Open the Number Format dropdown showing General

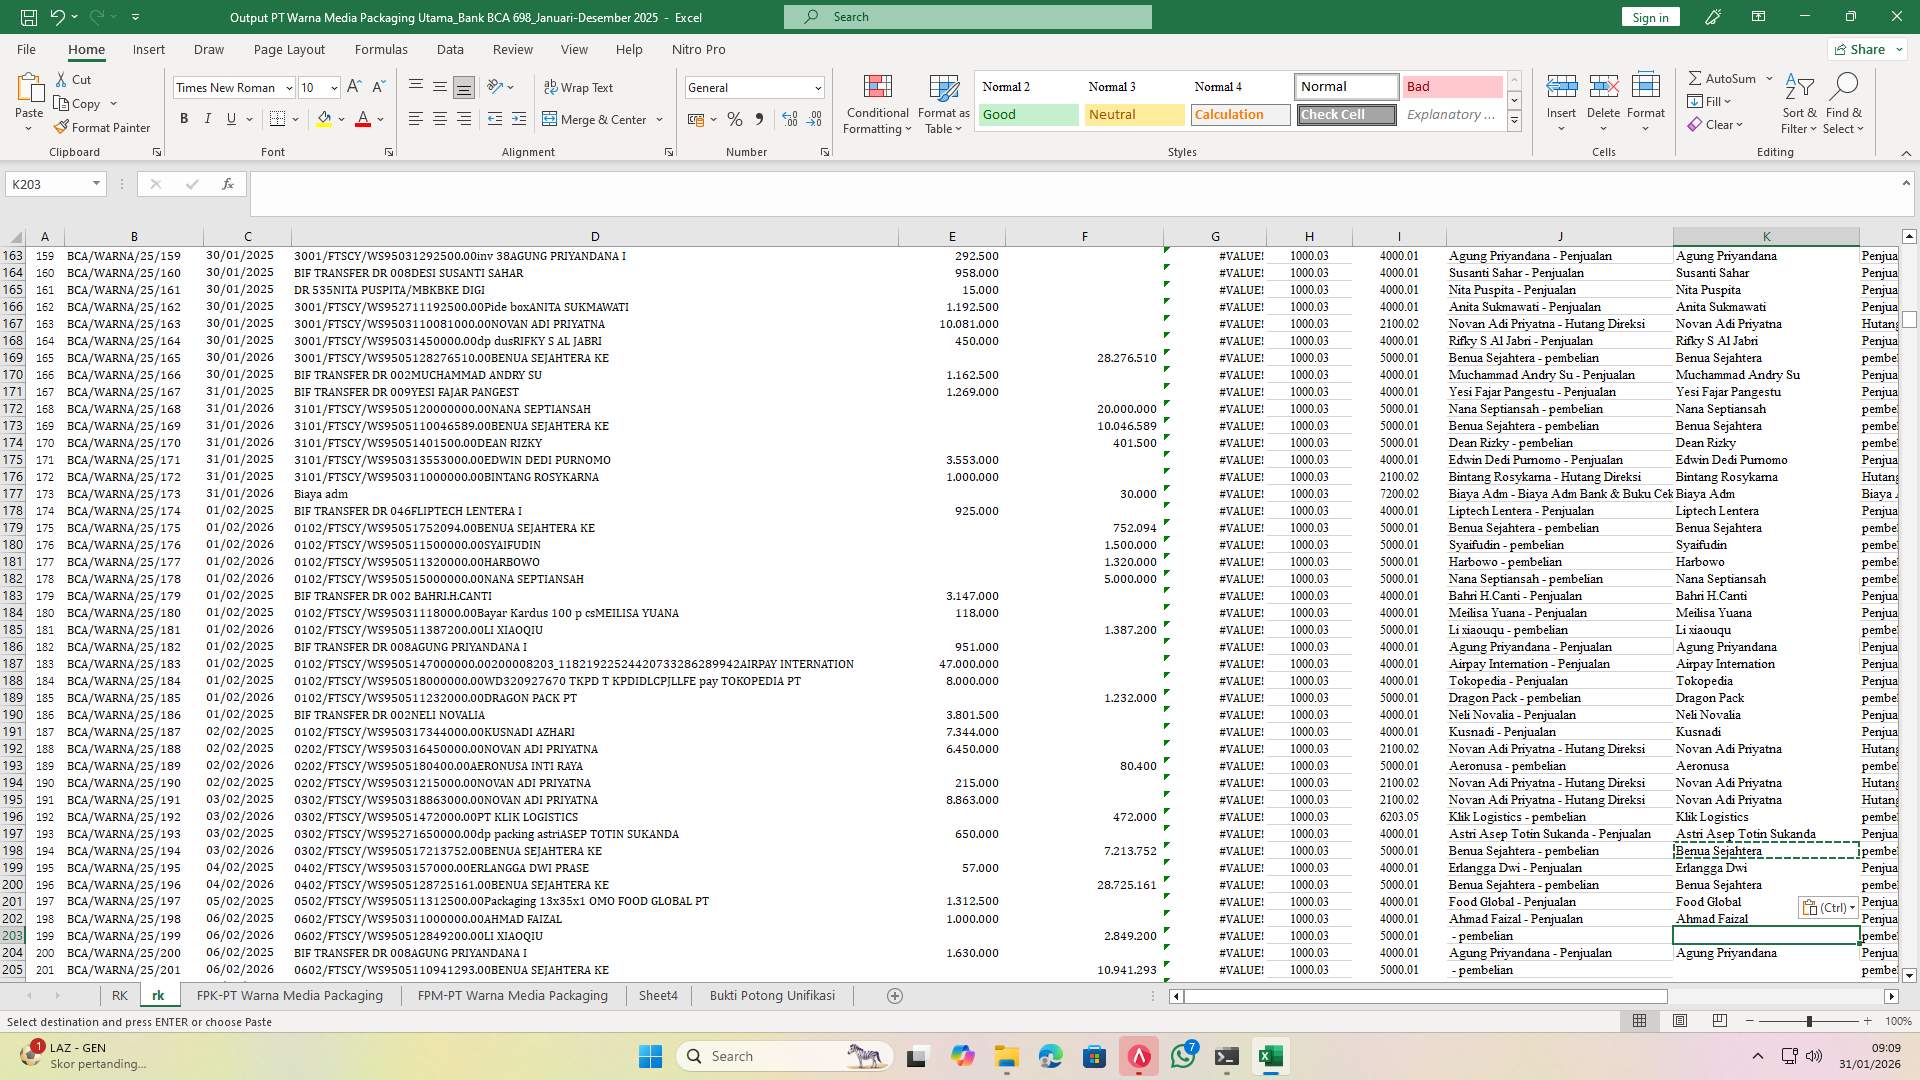pyautogui.click(x=755, y=87)
